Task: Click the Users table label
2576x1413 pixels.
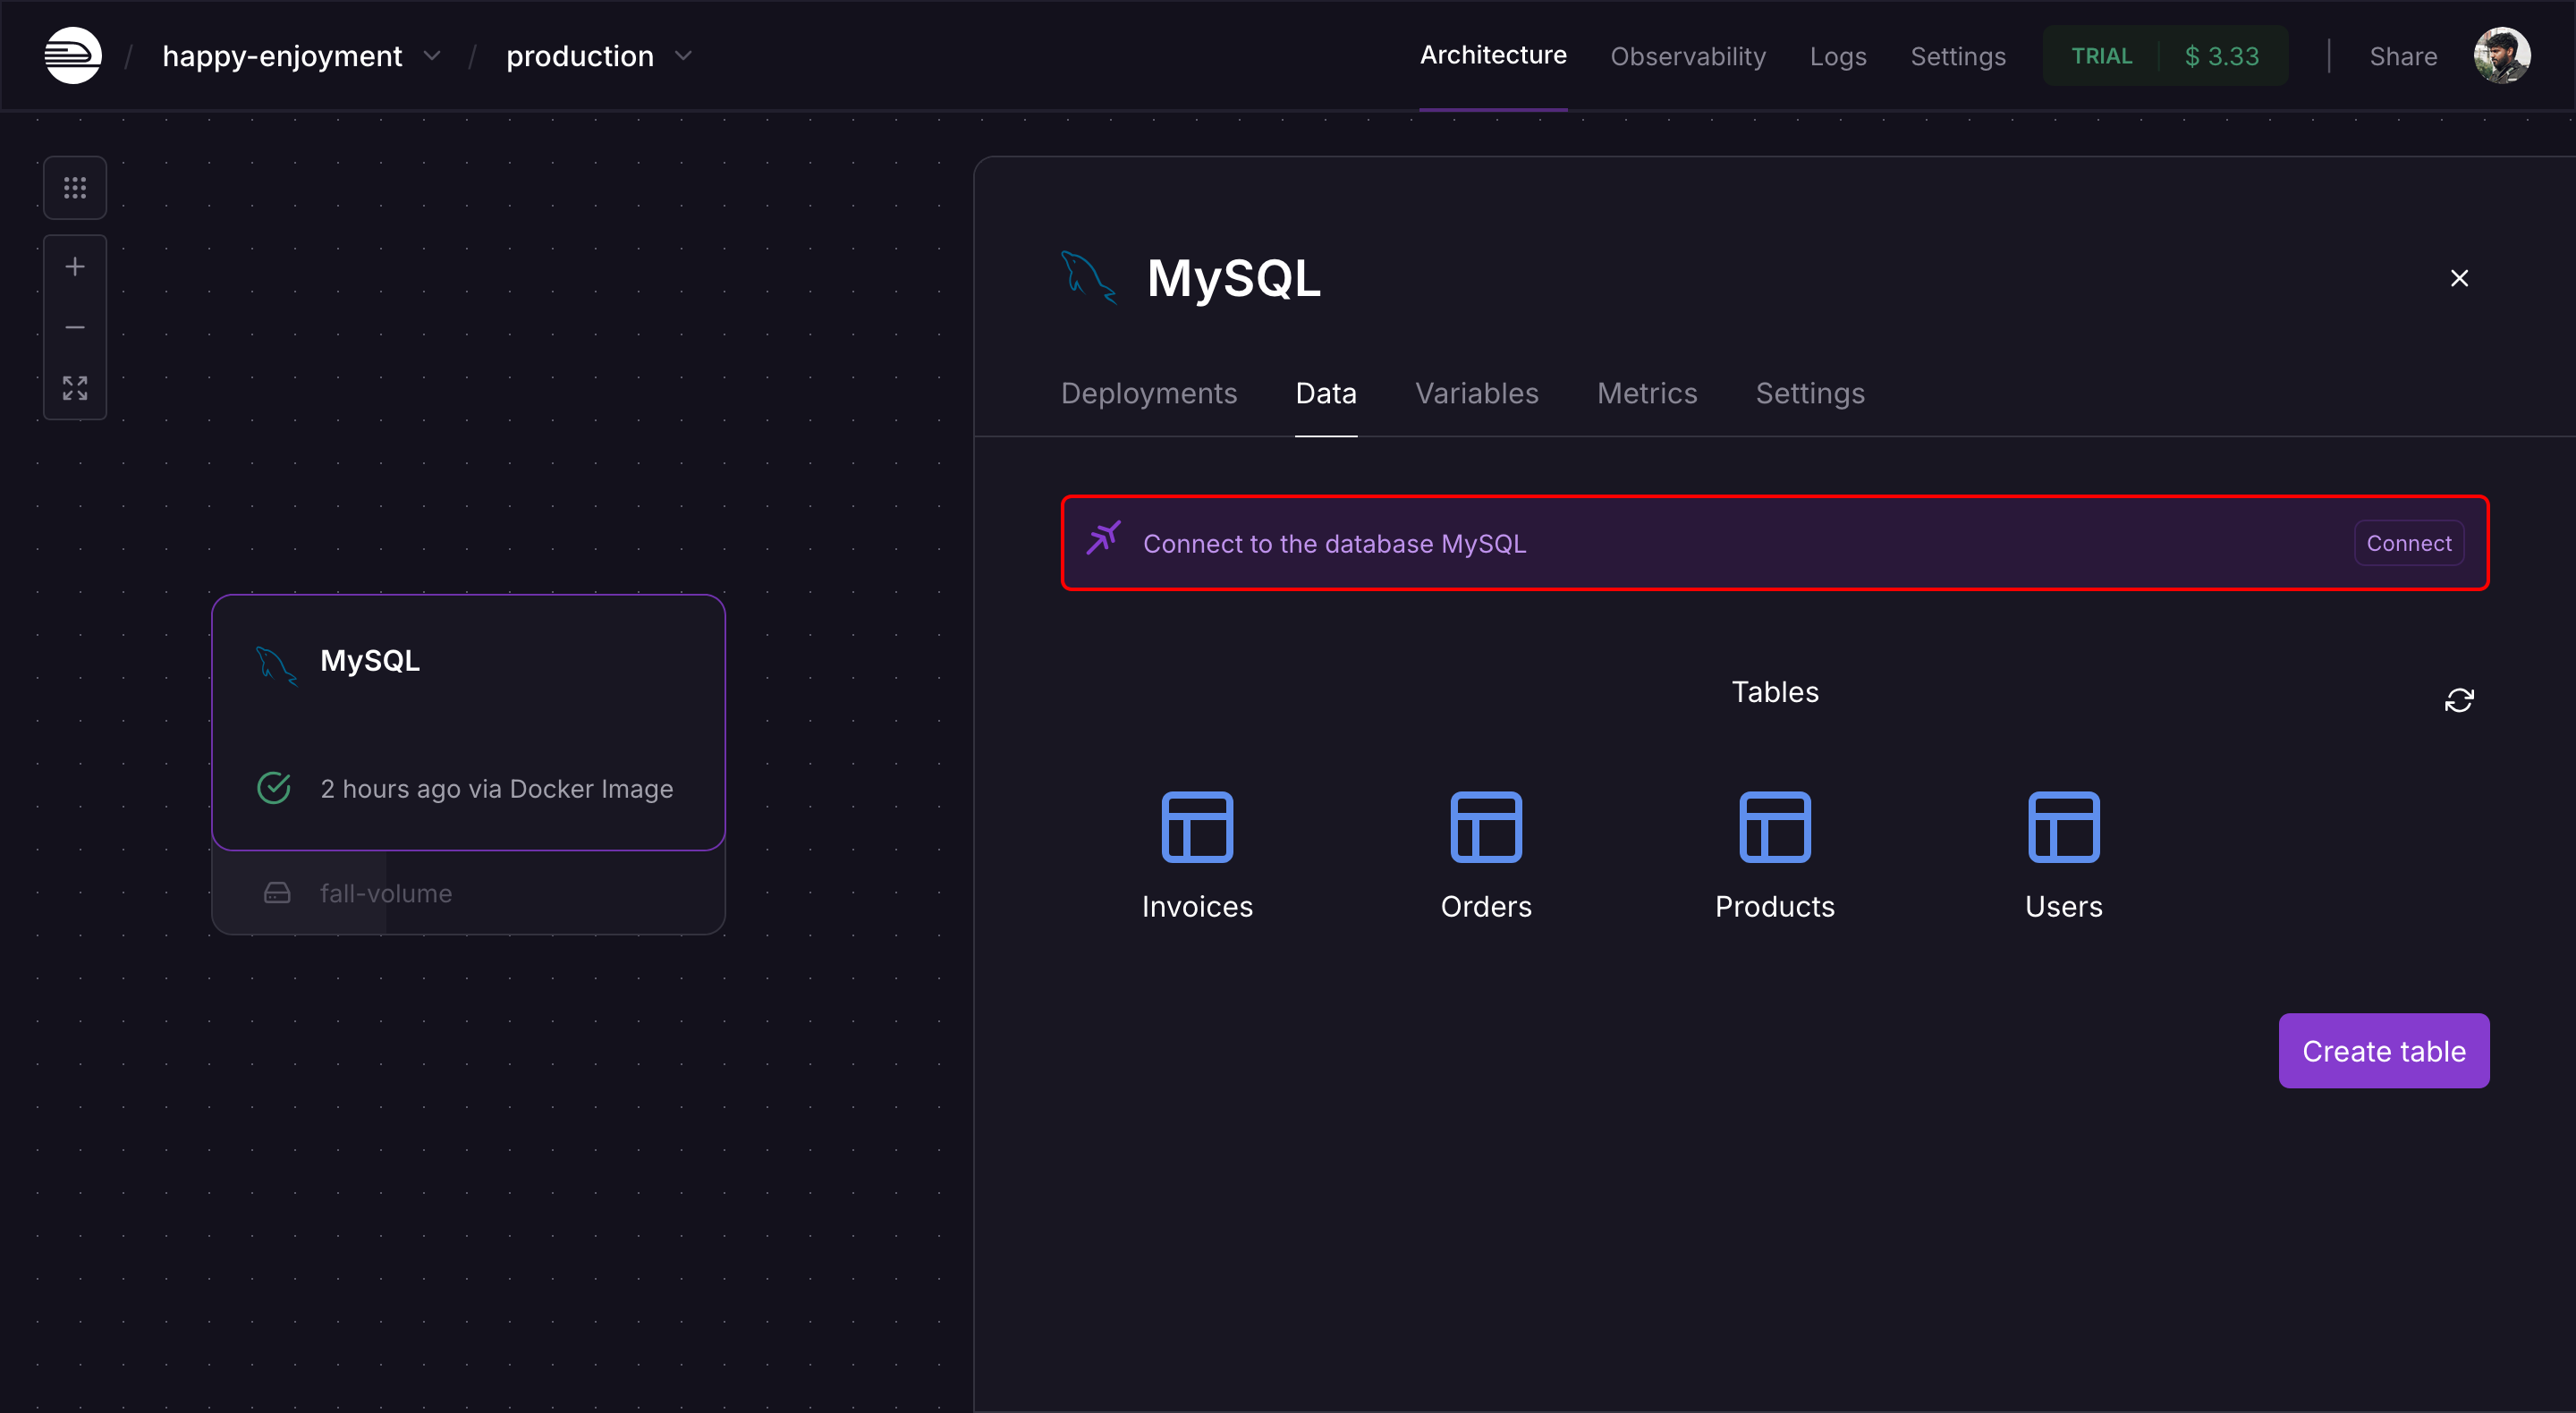Action: coord(2064,907)
